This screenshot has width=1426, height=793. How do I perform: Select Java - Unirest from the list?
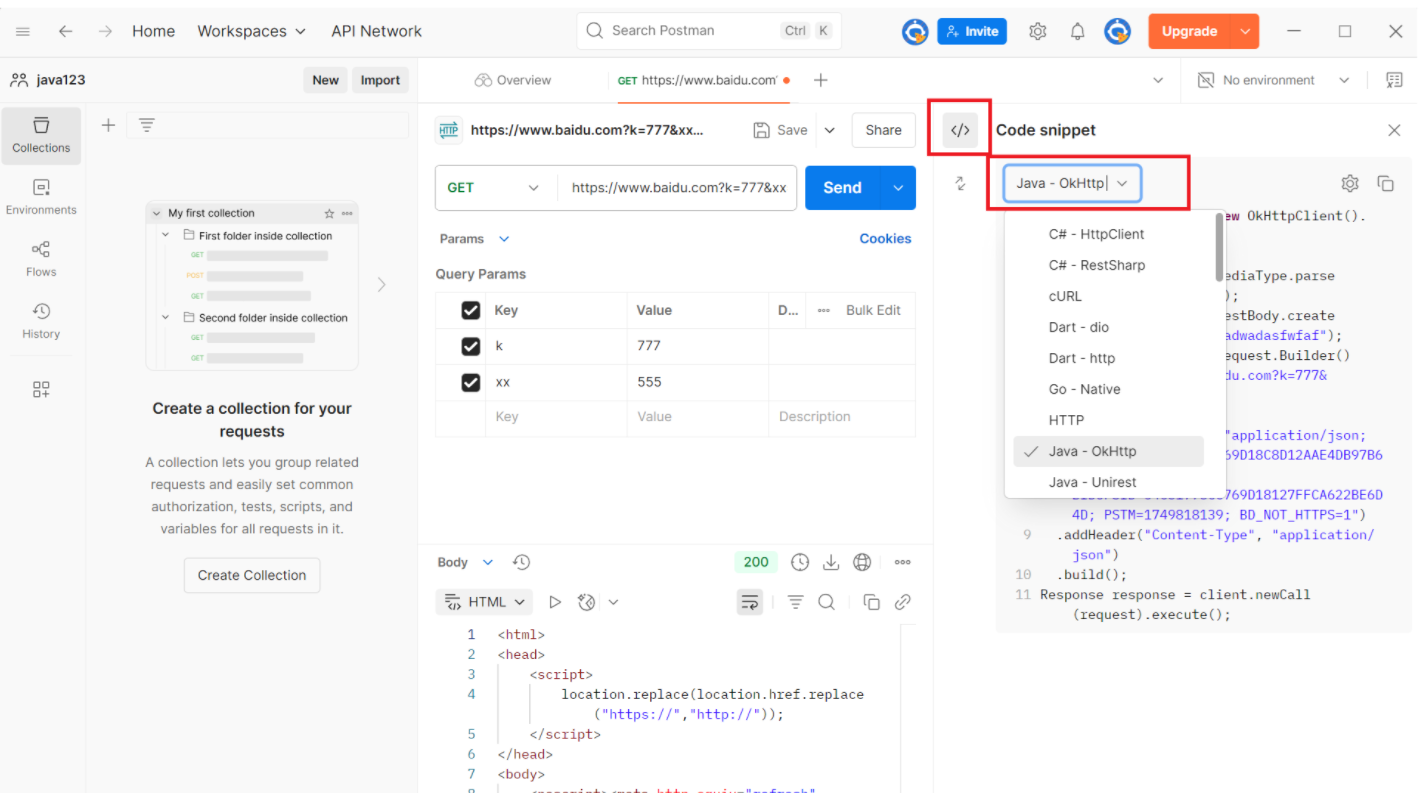click(x=1108, y=482)
